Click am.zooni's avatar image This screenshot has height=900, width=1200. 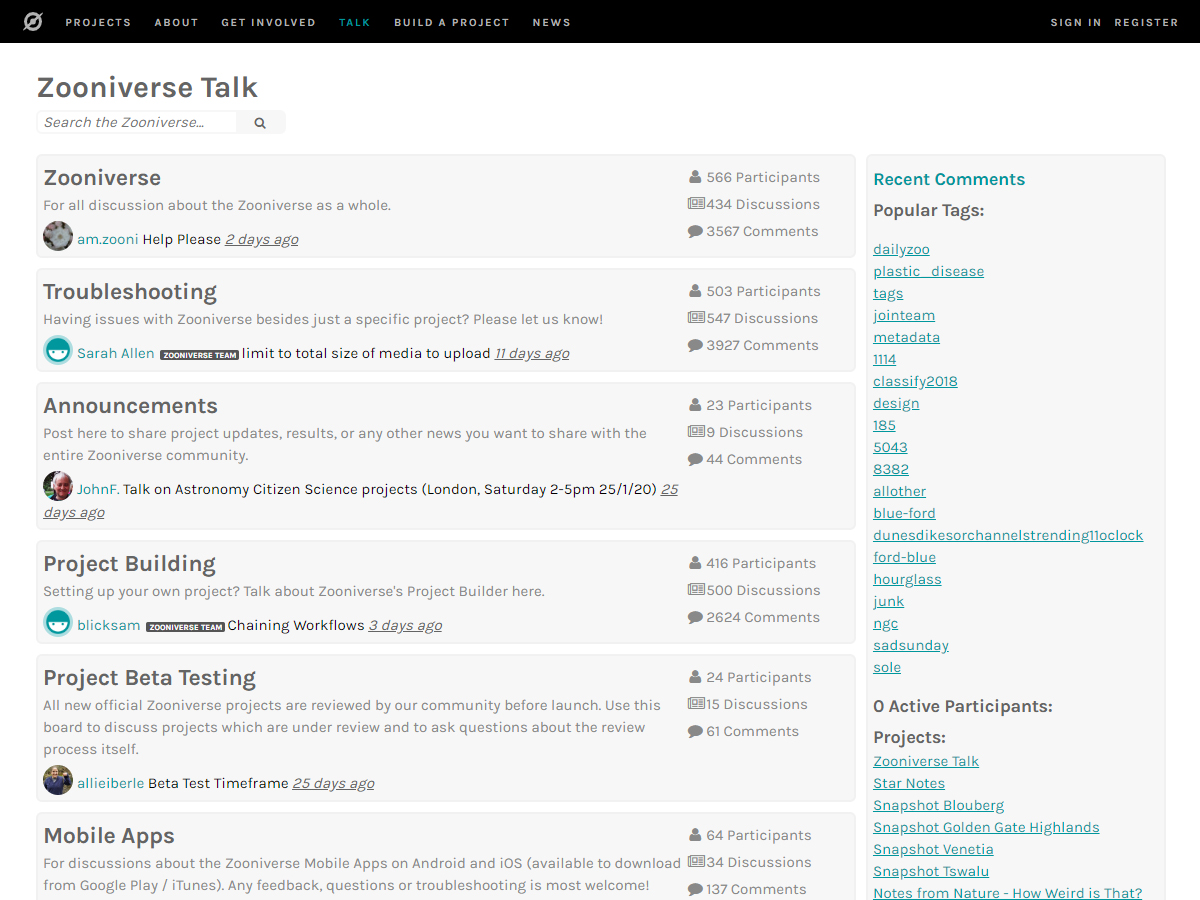click(58, 237)
